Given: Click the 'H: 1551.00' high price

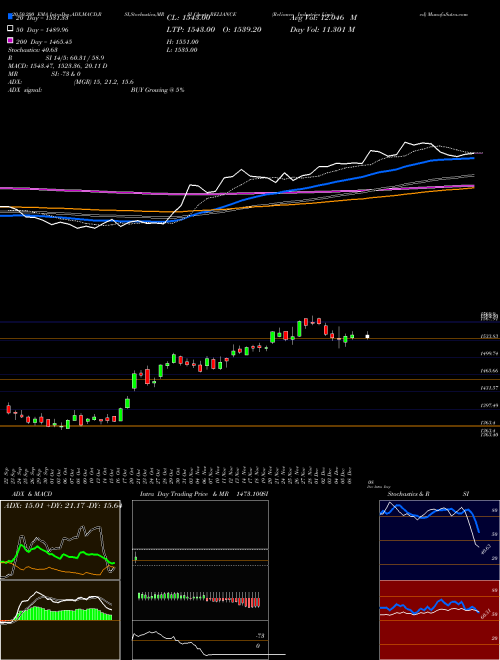Looking at the screenshot, I should coord(183,42).
